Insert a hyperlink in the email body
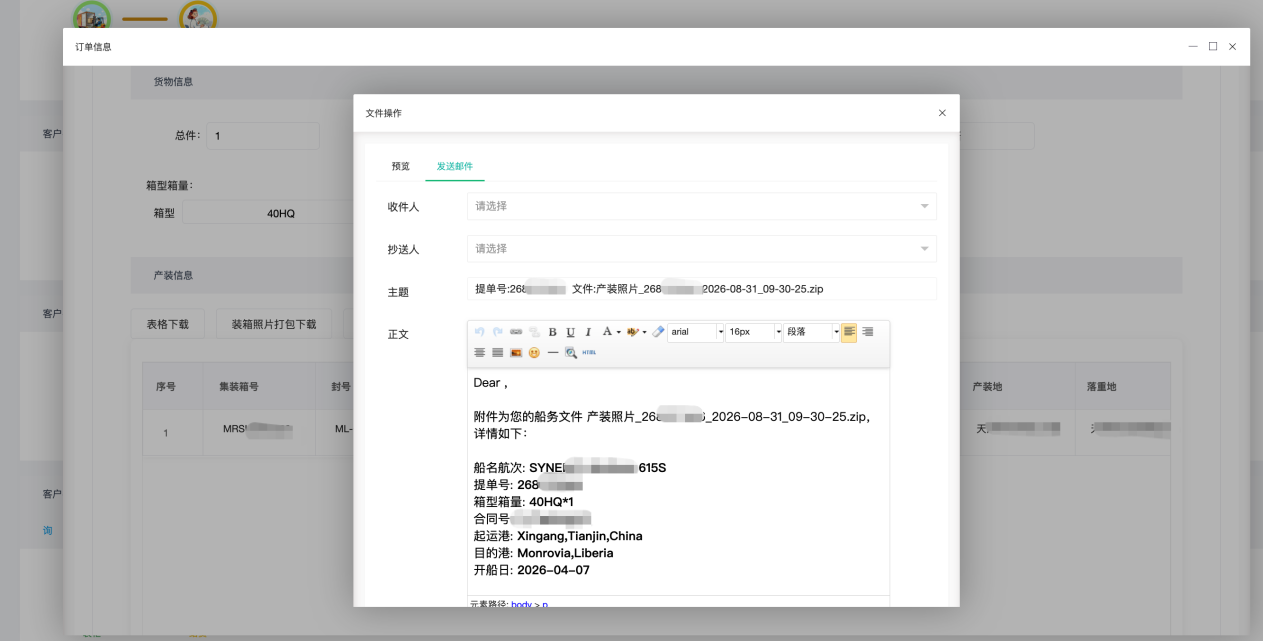1263x641 pixels. click(516, 332)
